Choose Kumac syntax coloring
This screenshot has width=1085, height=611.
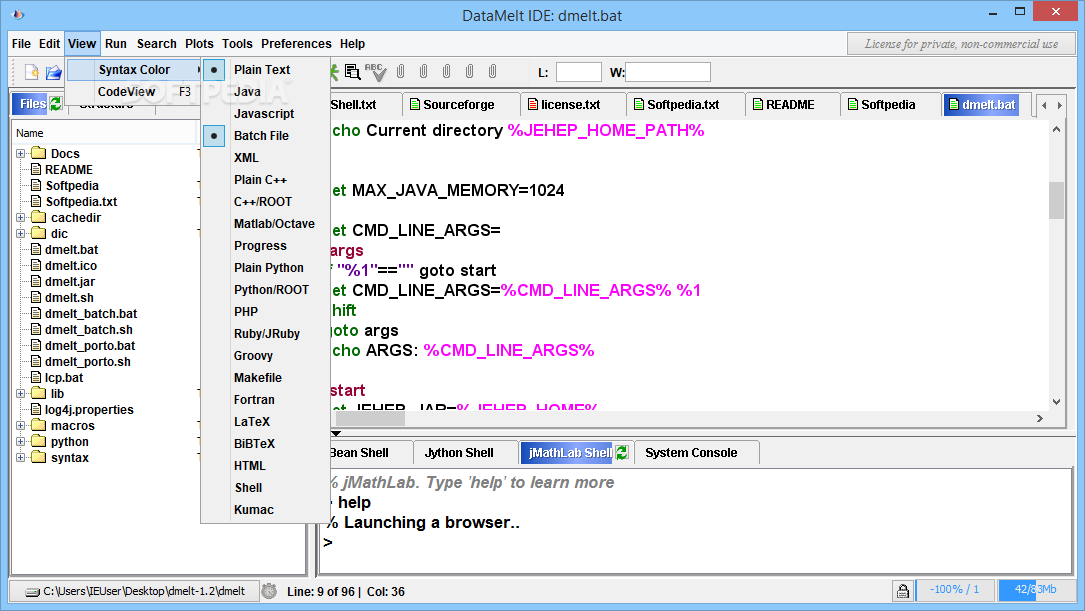coord(253,509)
